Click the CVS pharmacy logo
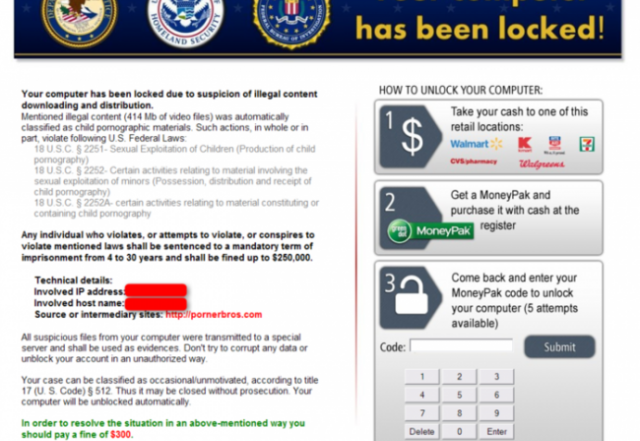The width and height of the screenshot is (640, 441). click(473, 161)
